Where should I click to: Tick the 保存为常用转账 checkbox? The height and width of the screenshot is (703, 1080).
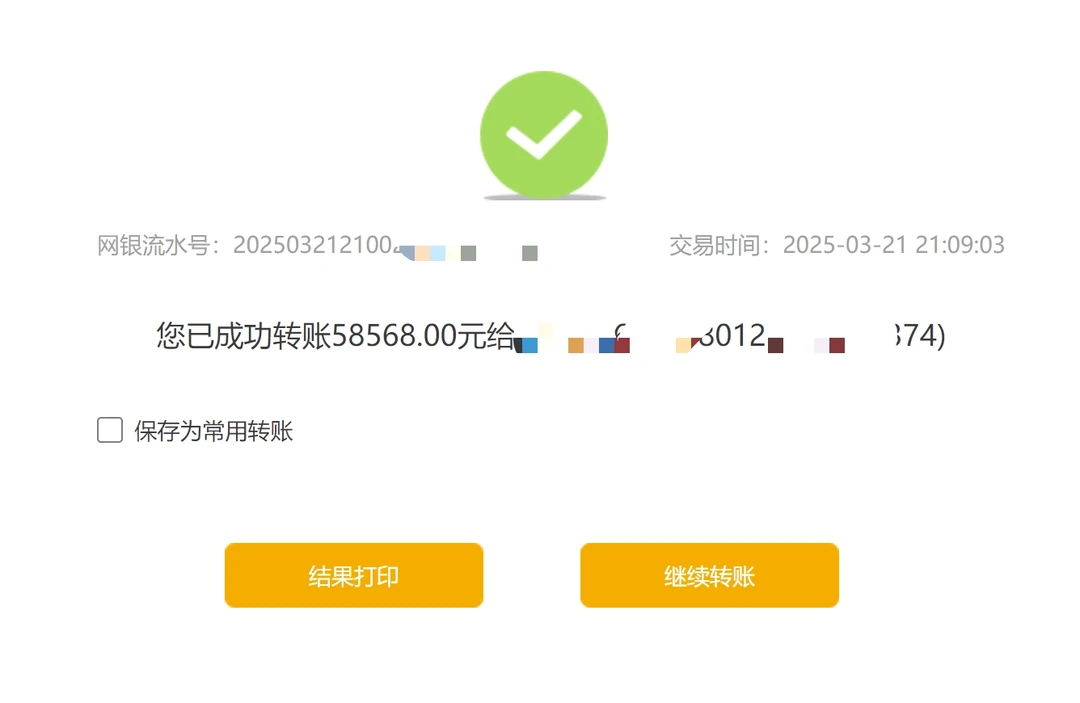tap(110, 430)
